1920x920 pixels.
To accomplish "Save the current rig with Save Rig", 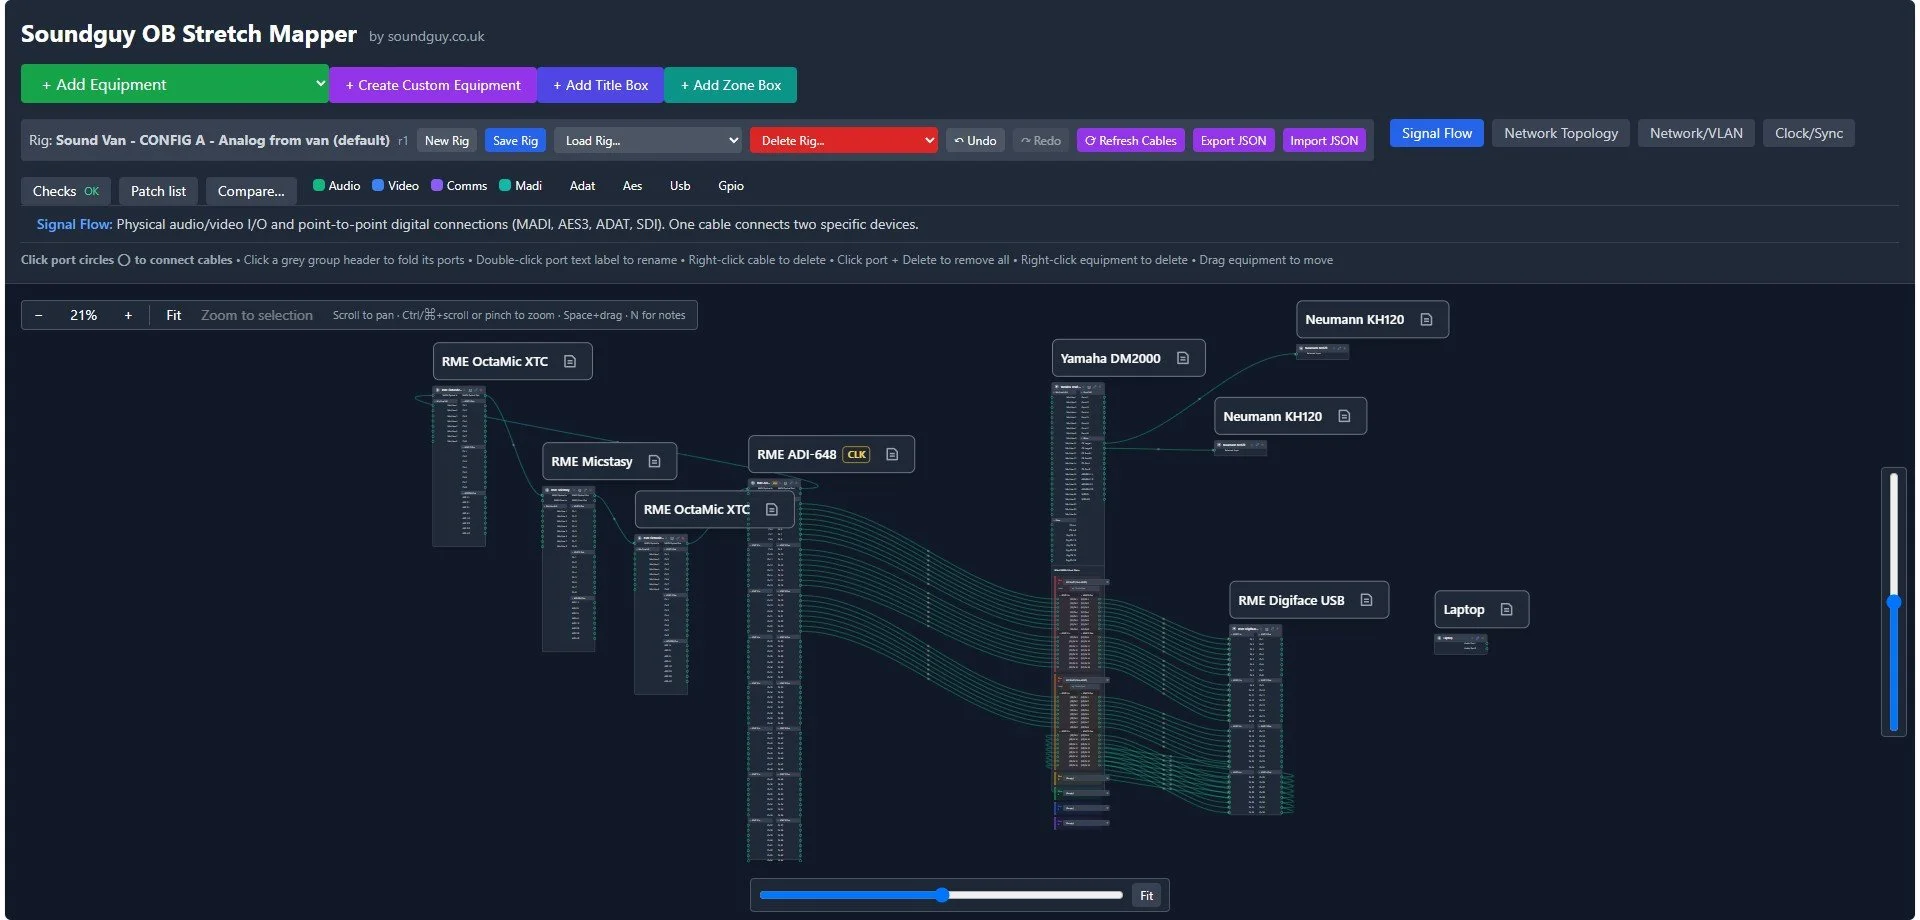I will pyautogui.click(x=515, y=140).
